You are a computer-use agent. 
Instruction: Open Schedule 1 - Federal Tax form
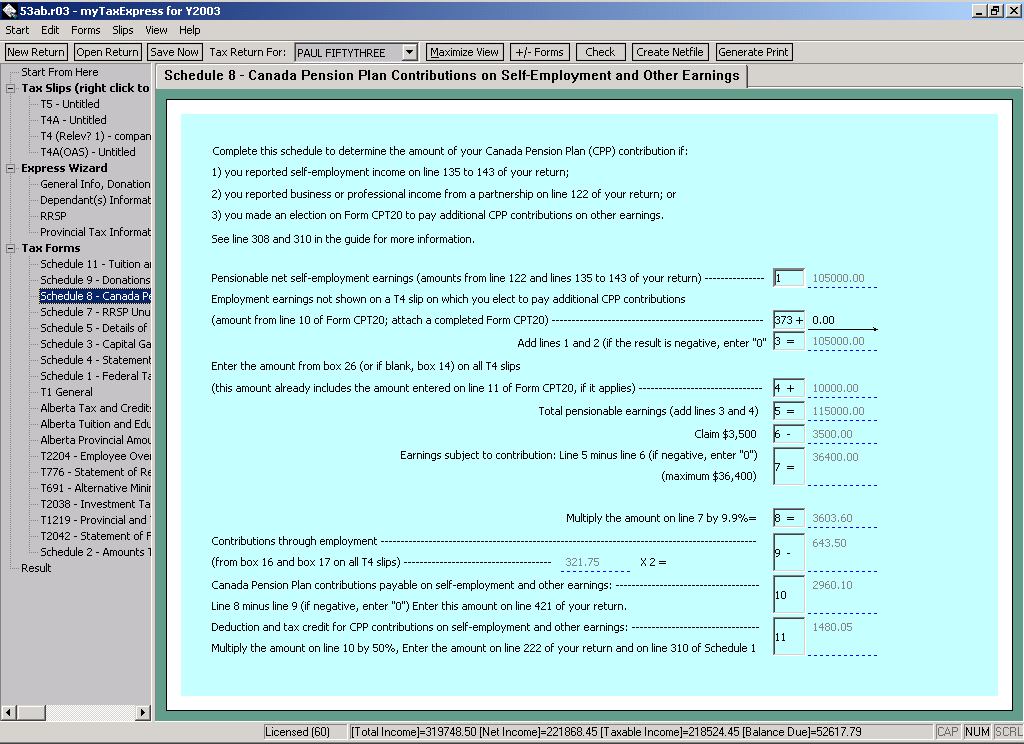(x=95, y=376)
